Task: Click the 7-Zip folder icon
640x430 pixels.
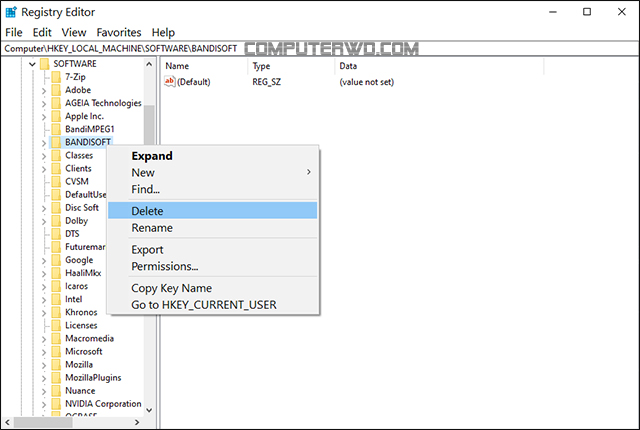Action: tap(56, 77)
